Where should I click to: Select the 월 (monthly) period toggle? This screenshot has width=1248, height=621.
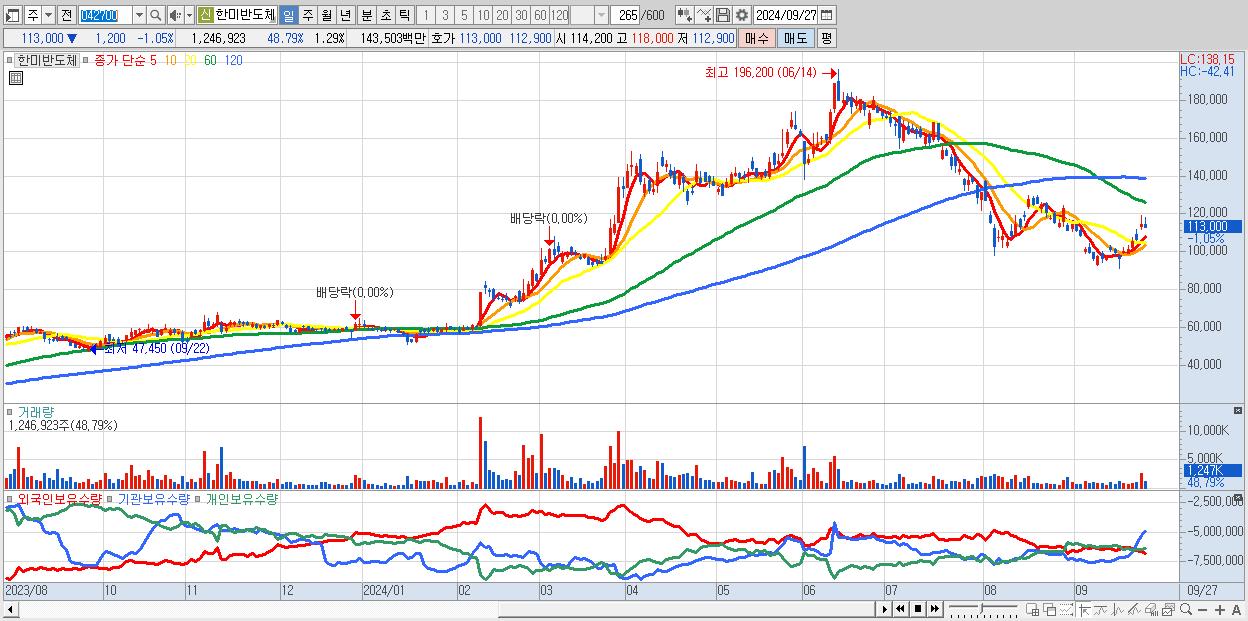point(326,15)
